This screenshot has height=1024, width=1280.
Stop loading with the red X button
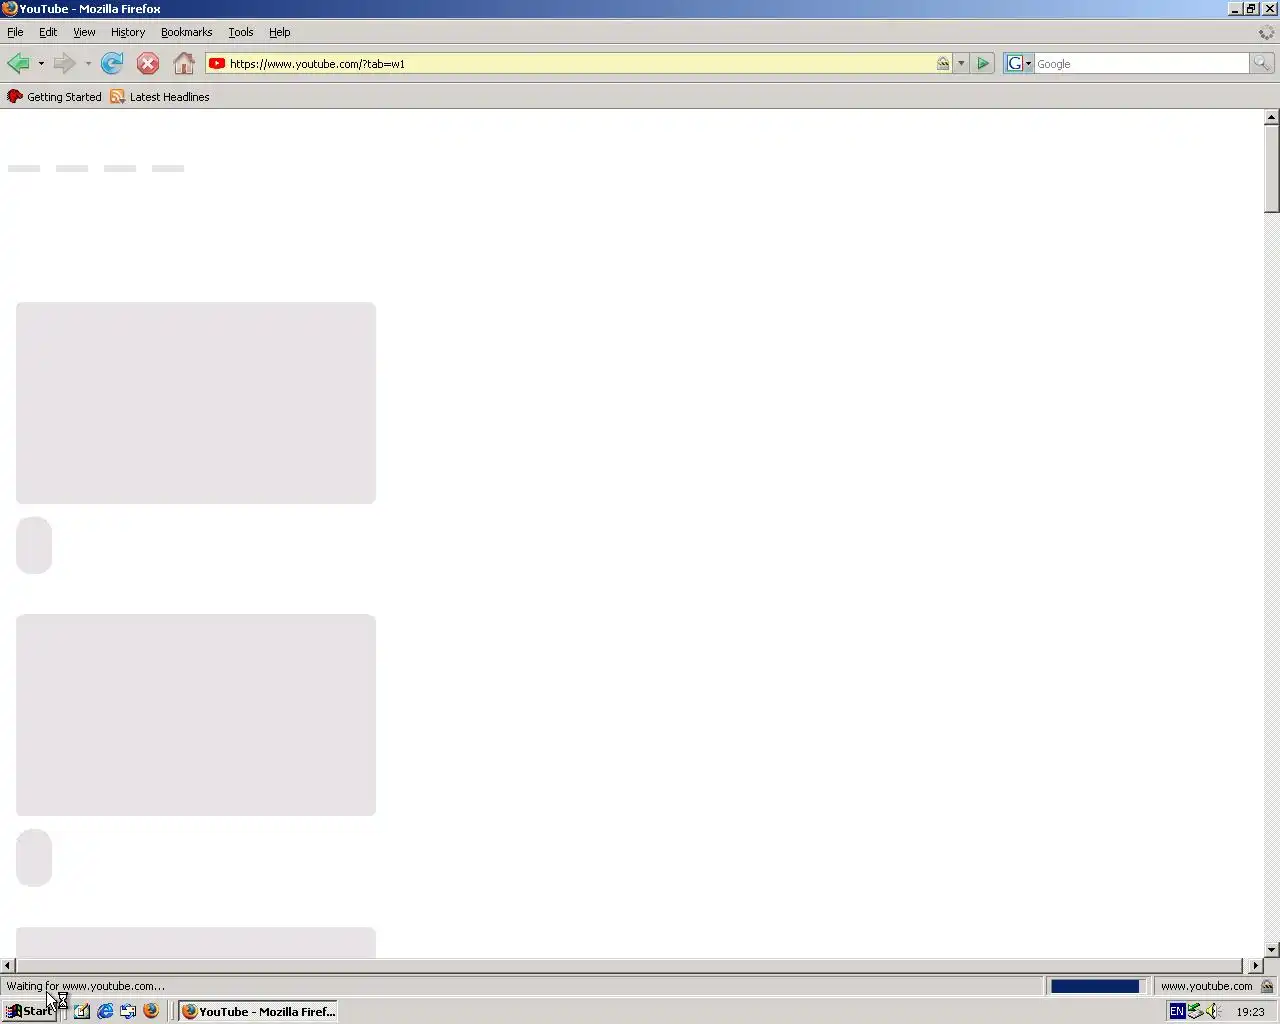(148, 64)
